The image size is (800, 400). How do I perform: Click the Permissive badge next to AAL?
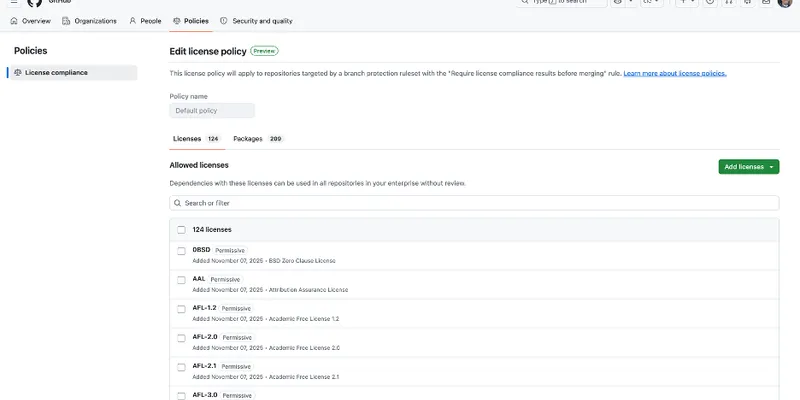click(225, 280)
